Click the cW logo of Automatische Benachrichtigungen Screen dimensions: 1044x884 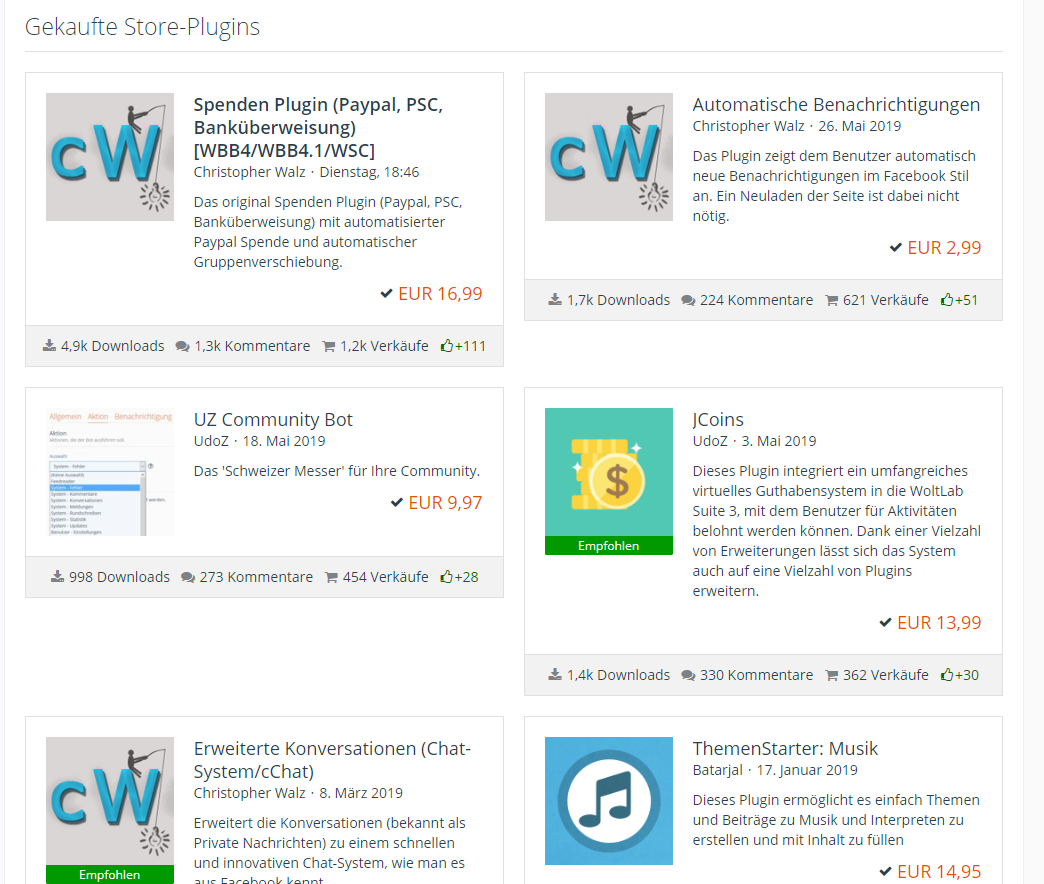pyautogui.click(x=608, y=157)
